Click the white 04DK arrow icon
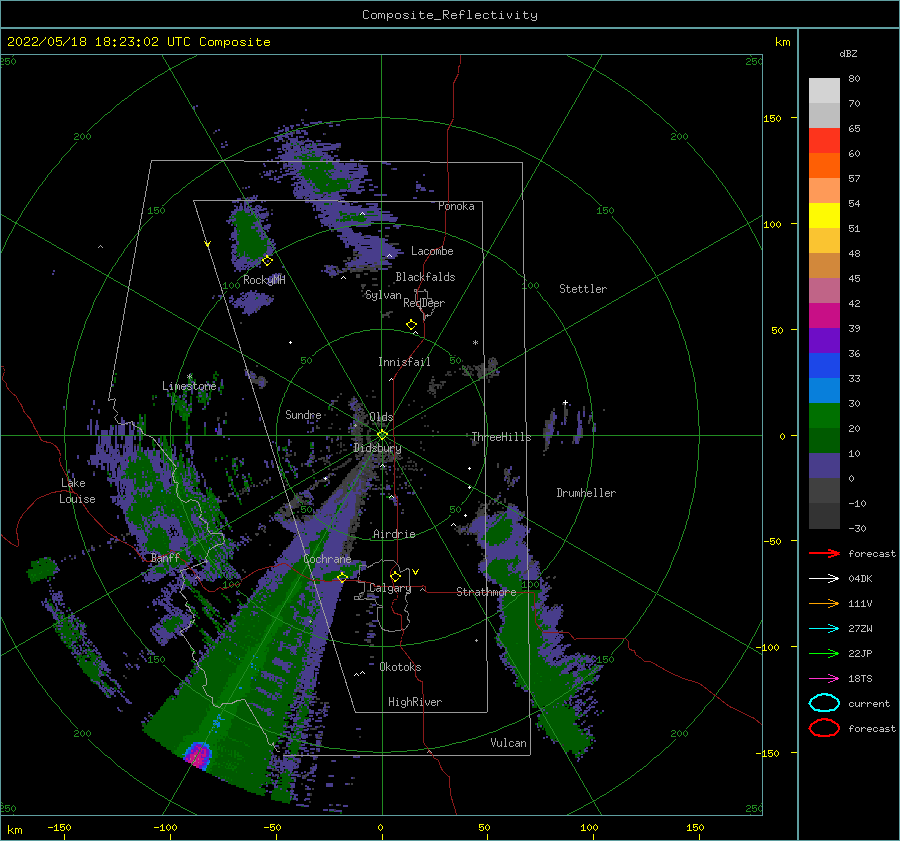The width and height of the screenshot is (900, 841). coord(824,578)
